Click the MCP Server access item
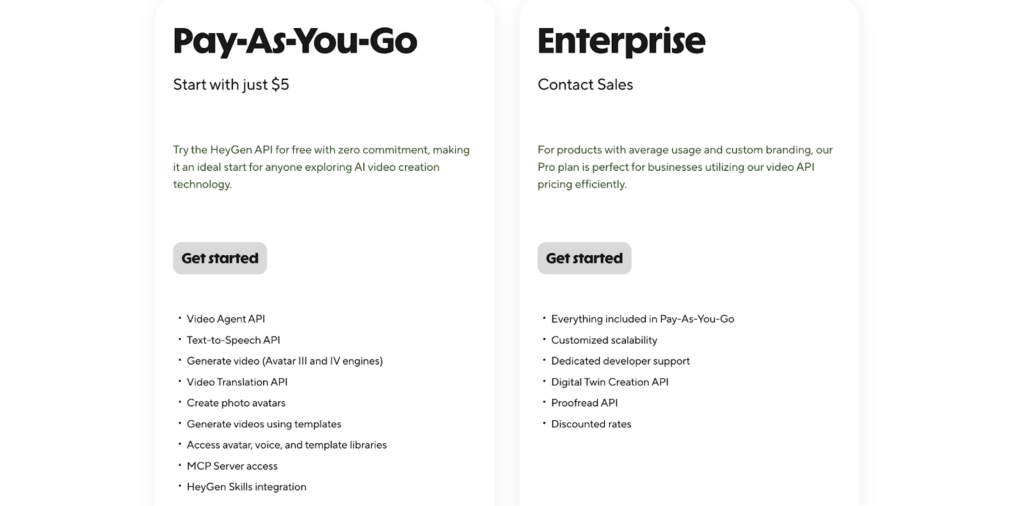1024x506 pixels. (232, 466)
